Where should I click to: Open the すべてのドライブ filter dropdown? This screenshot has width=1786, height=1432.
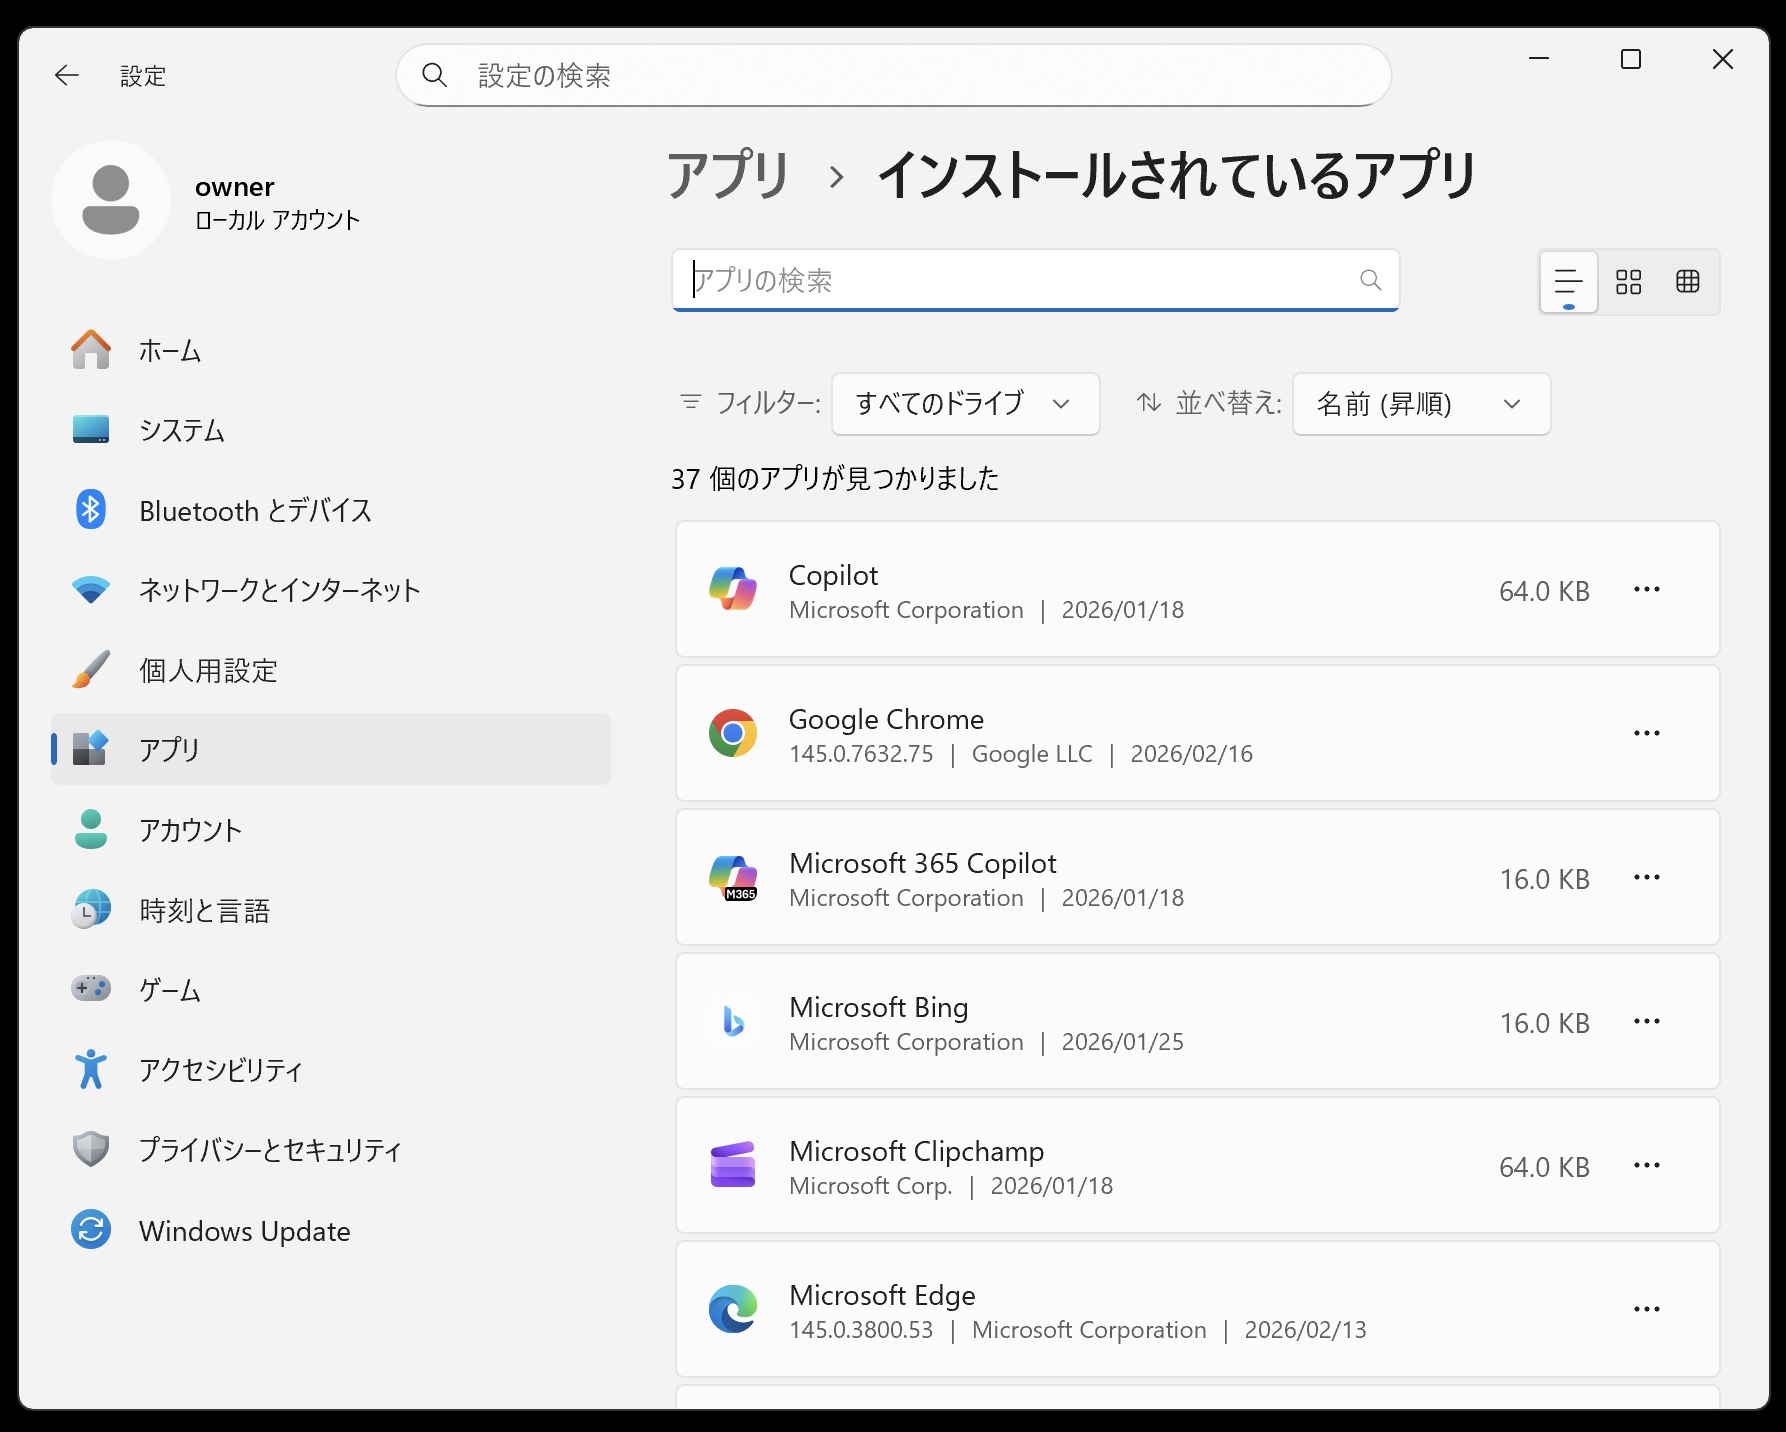coord(964,404)
